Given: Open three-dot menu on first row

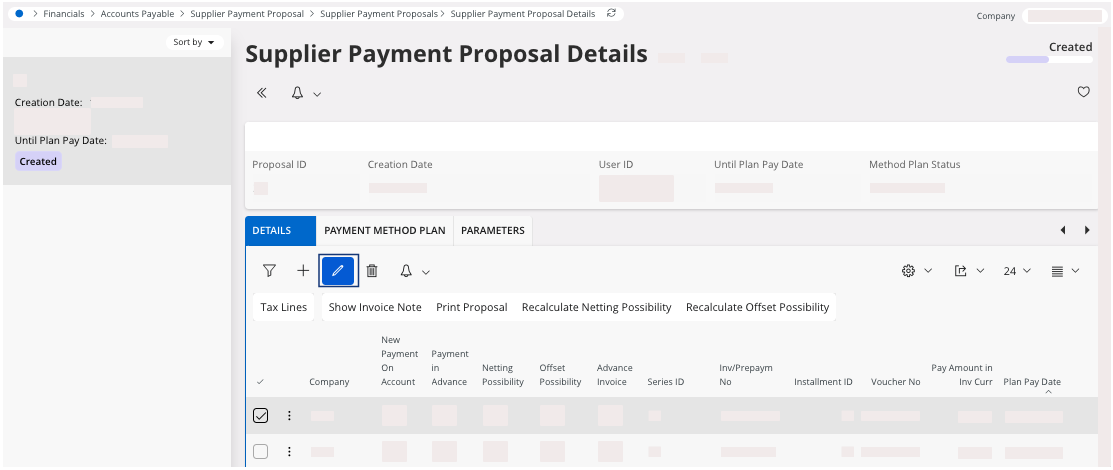Looking at the screenshot, I should [290, 416].
